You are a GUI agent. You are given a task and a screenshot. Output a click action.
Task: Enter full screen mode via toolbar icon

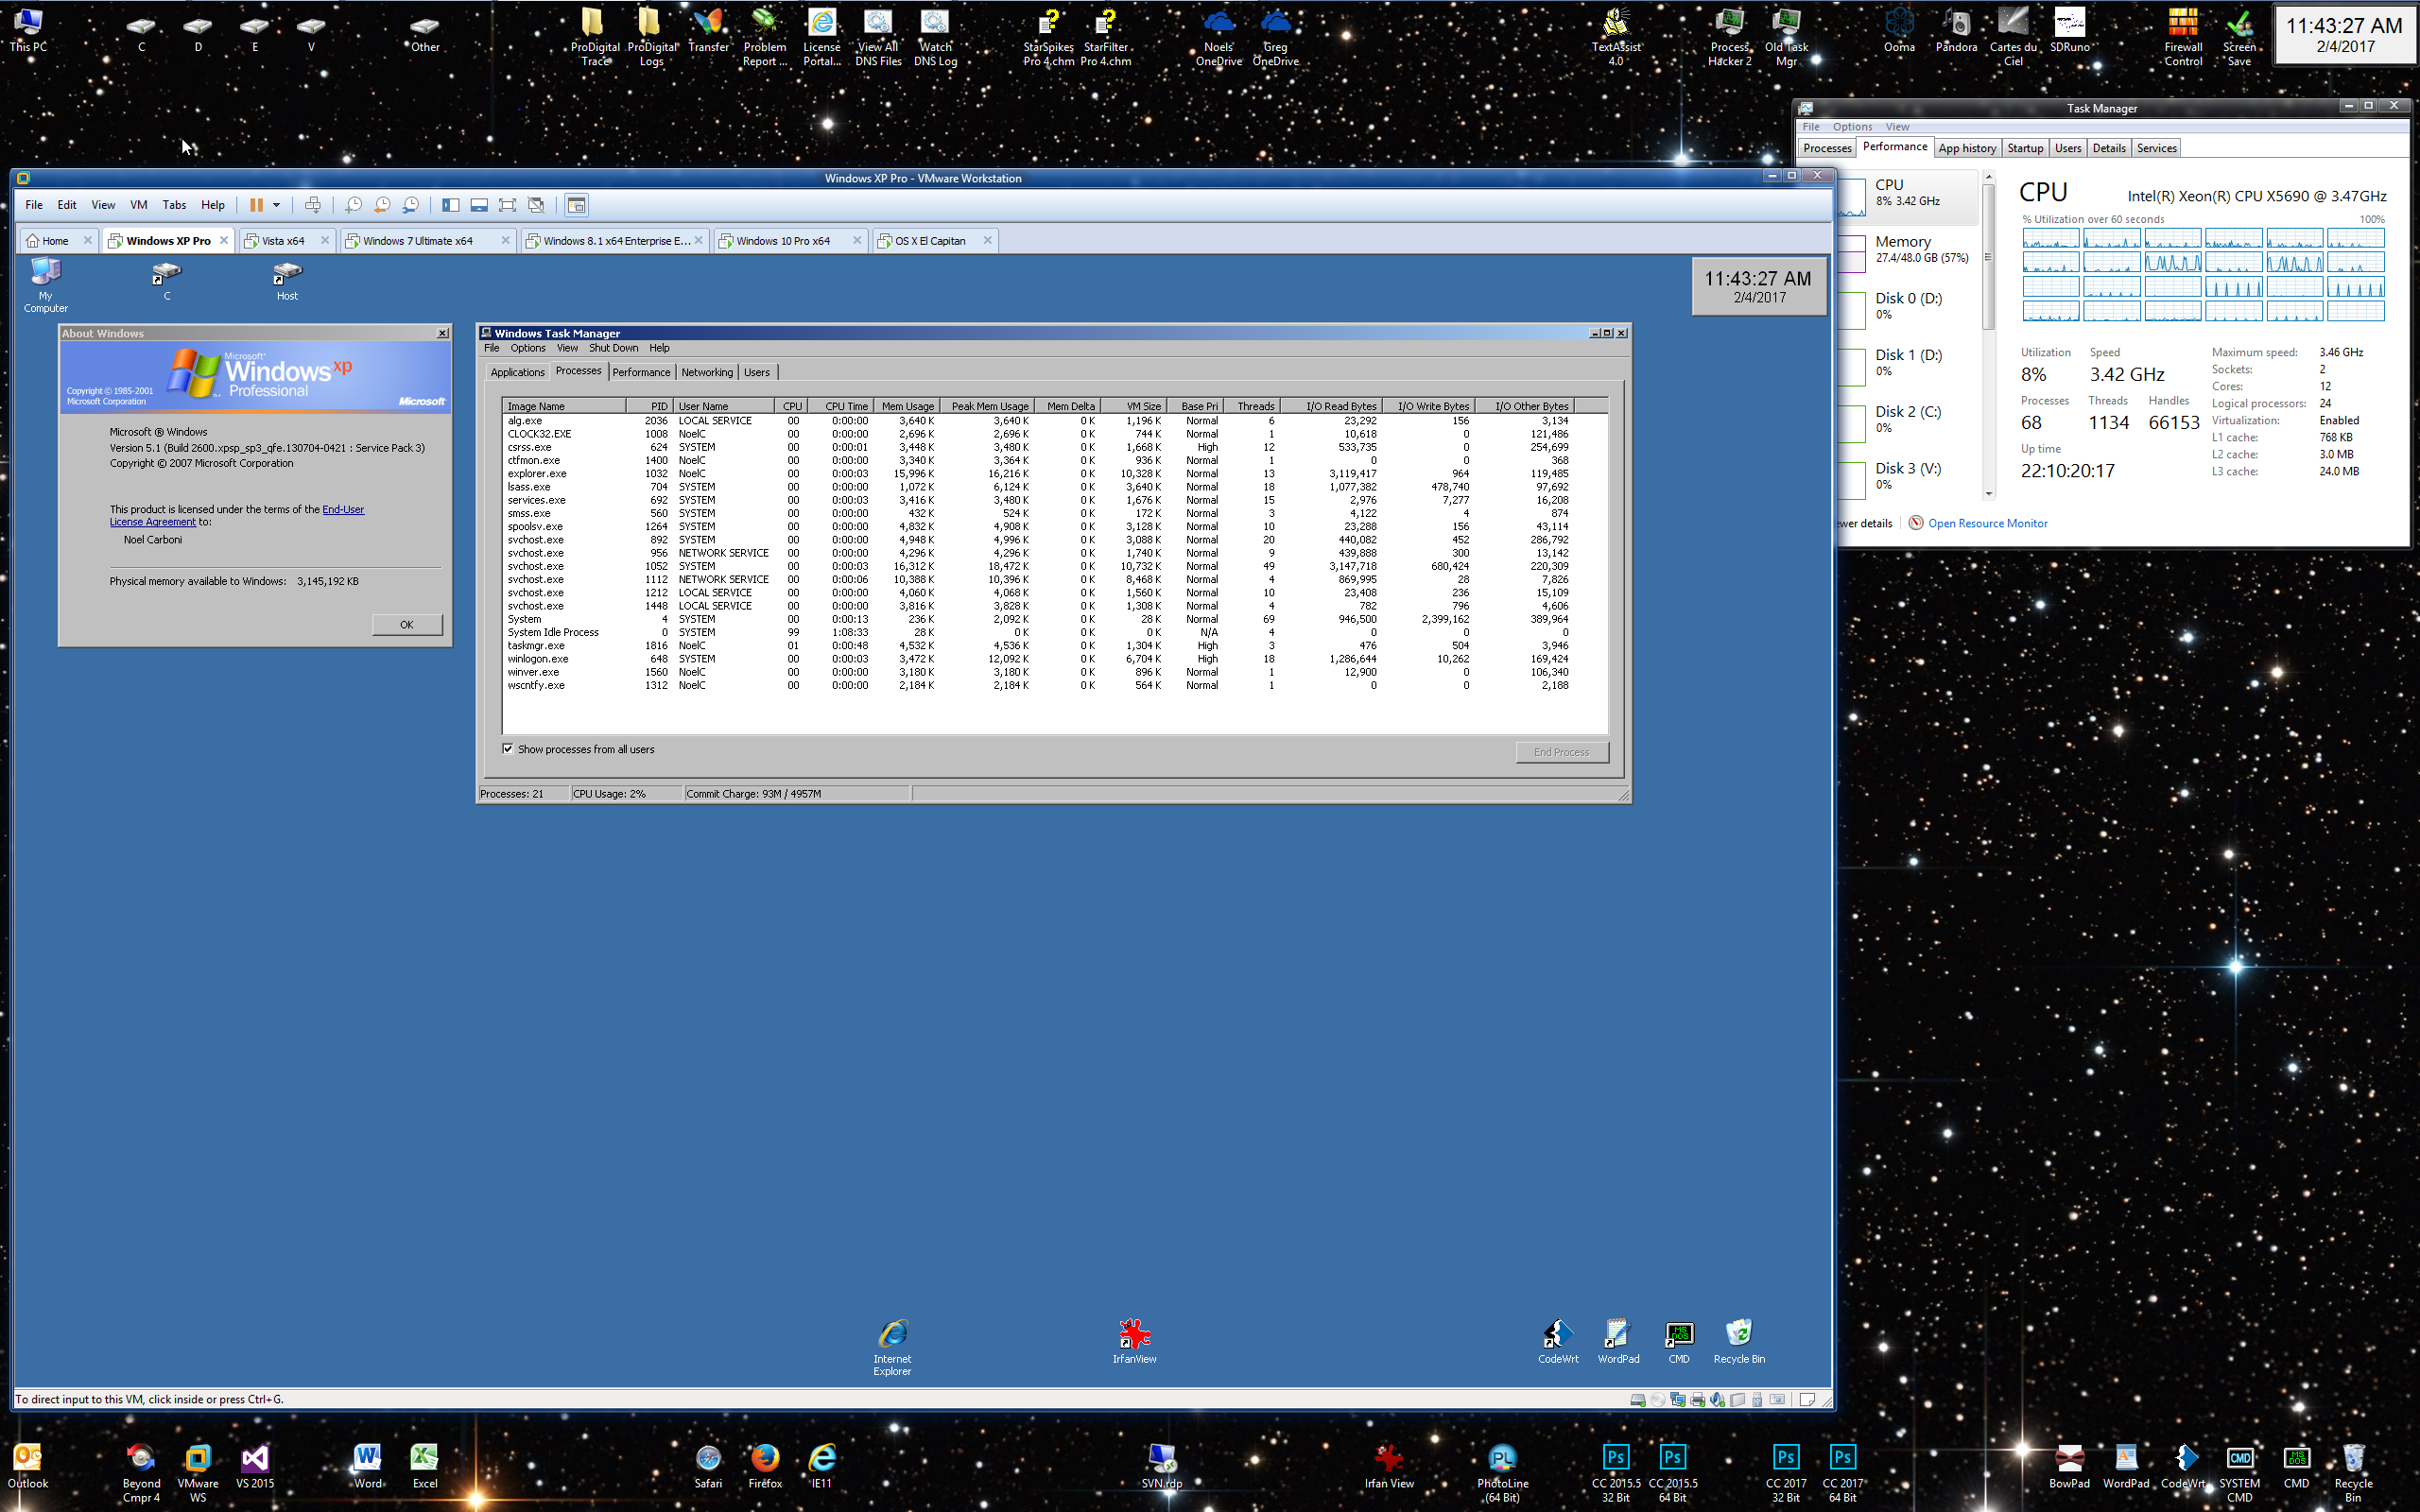[x=507, y=205]
